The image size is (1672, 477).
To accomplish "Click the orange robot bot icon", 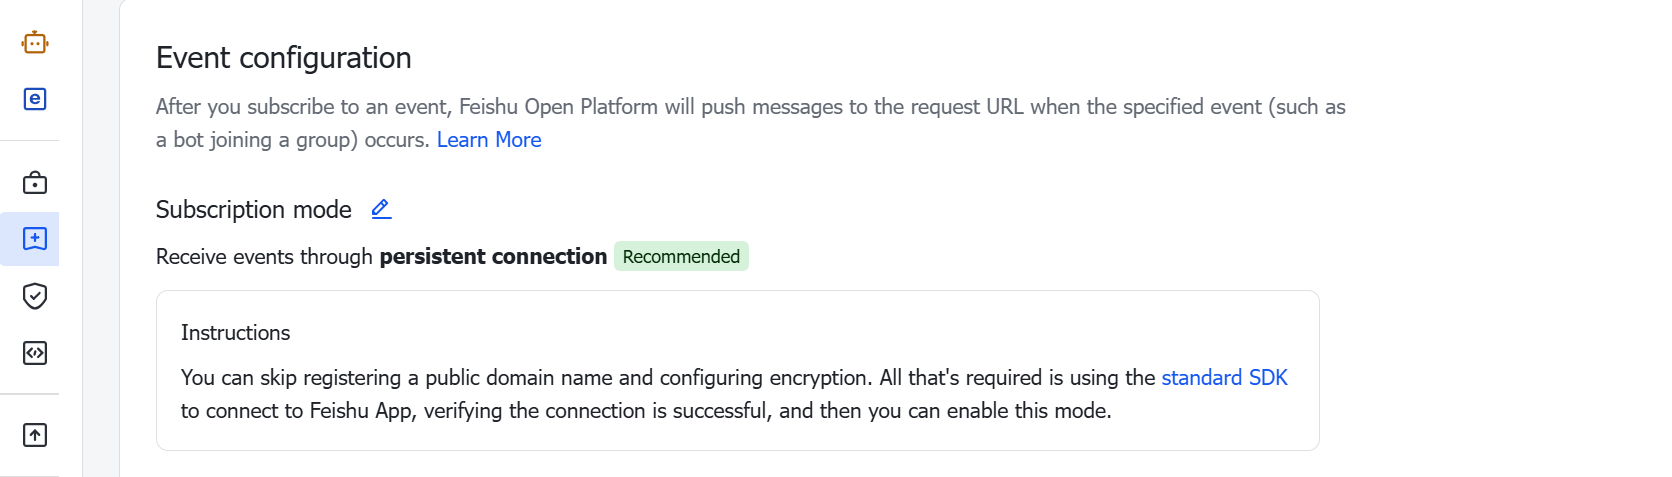I will point(35,42).
